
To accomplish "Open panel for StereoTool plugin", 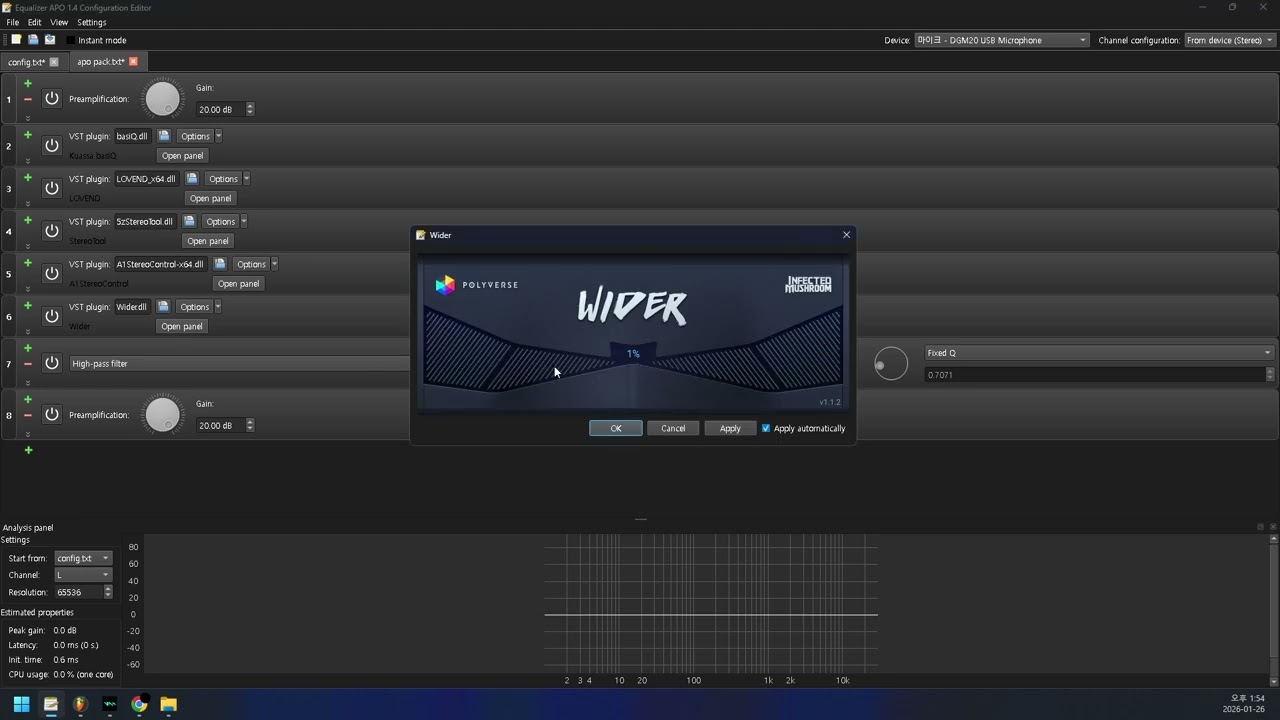I will click(208, 241).
